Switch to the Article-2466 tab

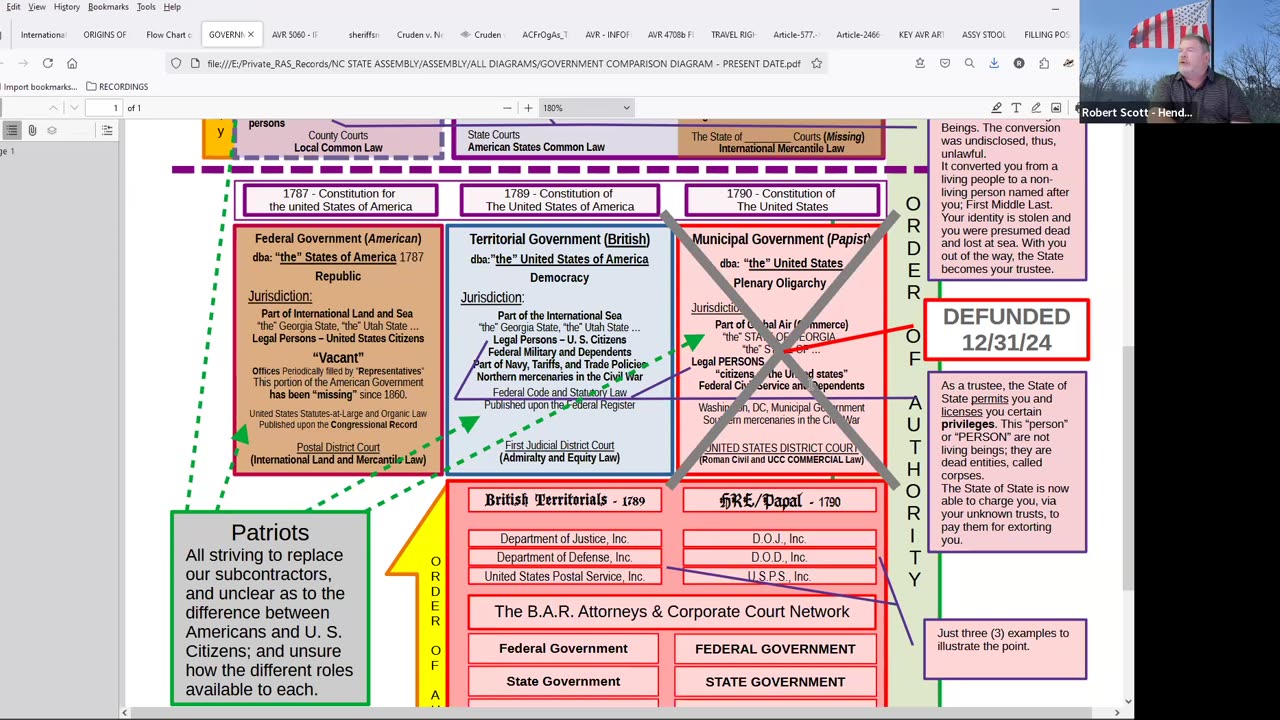(858, 34)
